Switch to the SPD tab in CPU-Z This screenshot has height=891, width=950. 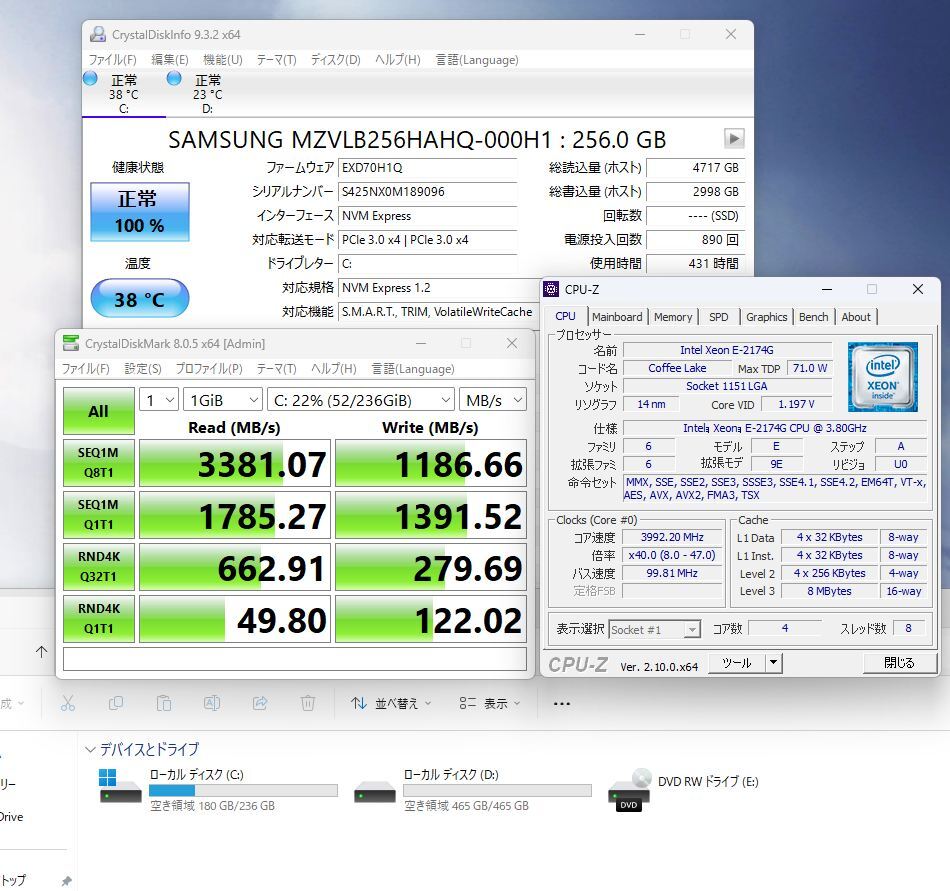(719, 317)
